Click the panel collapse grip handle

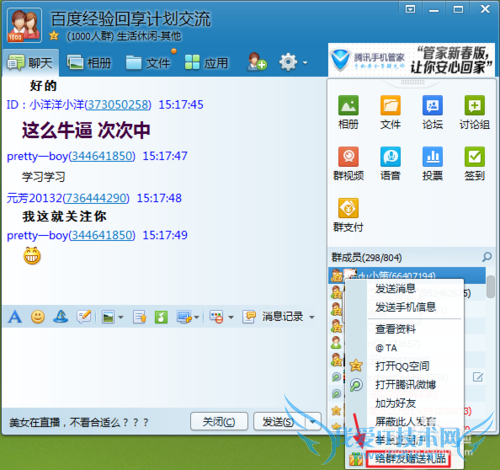click(x=412, y=82)
